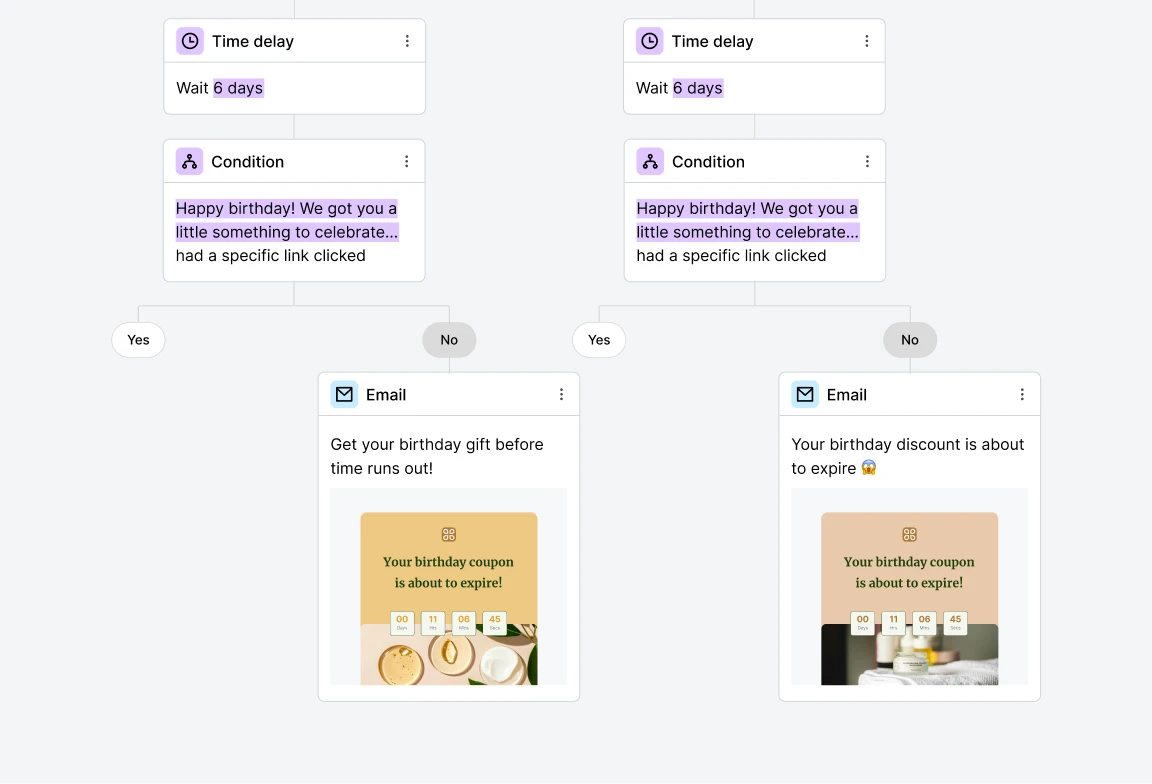Select the Yes branch of the left Condition
Viewport: 1152px width, 784px height.
tap(138, 340)
